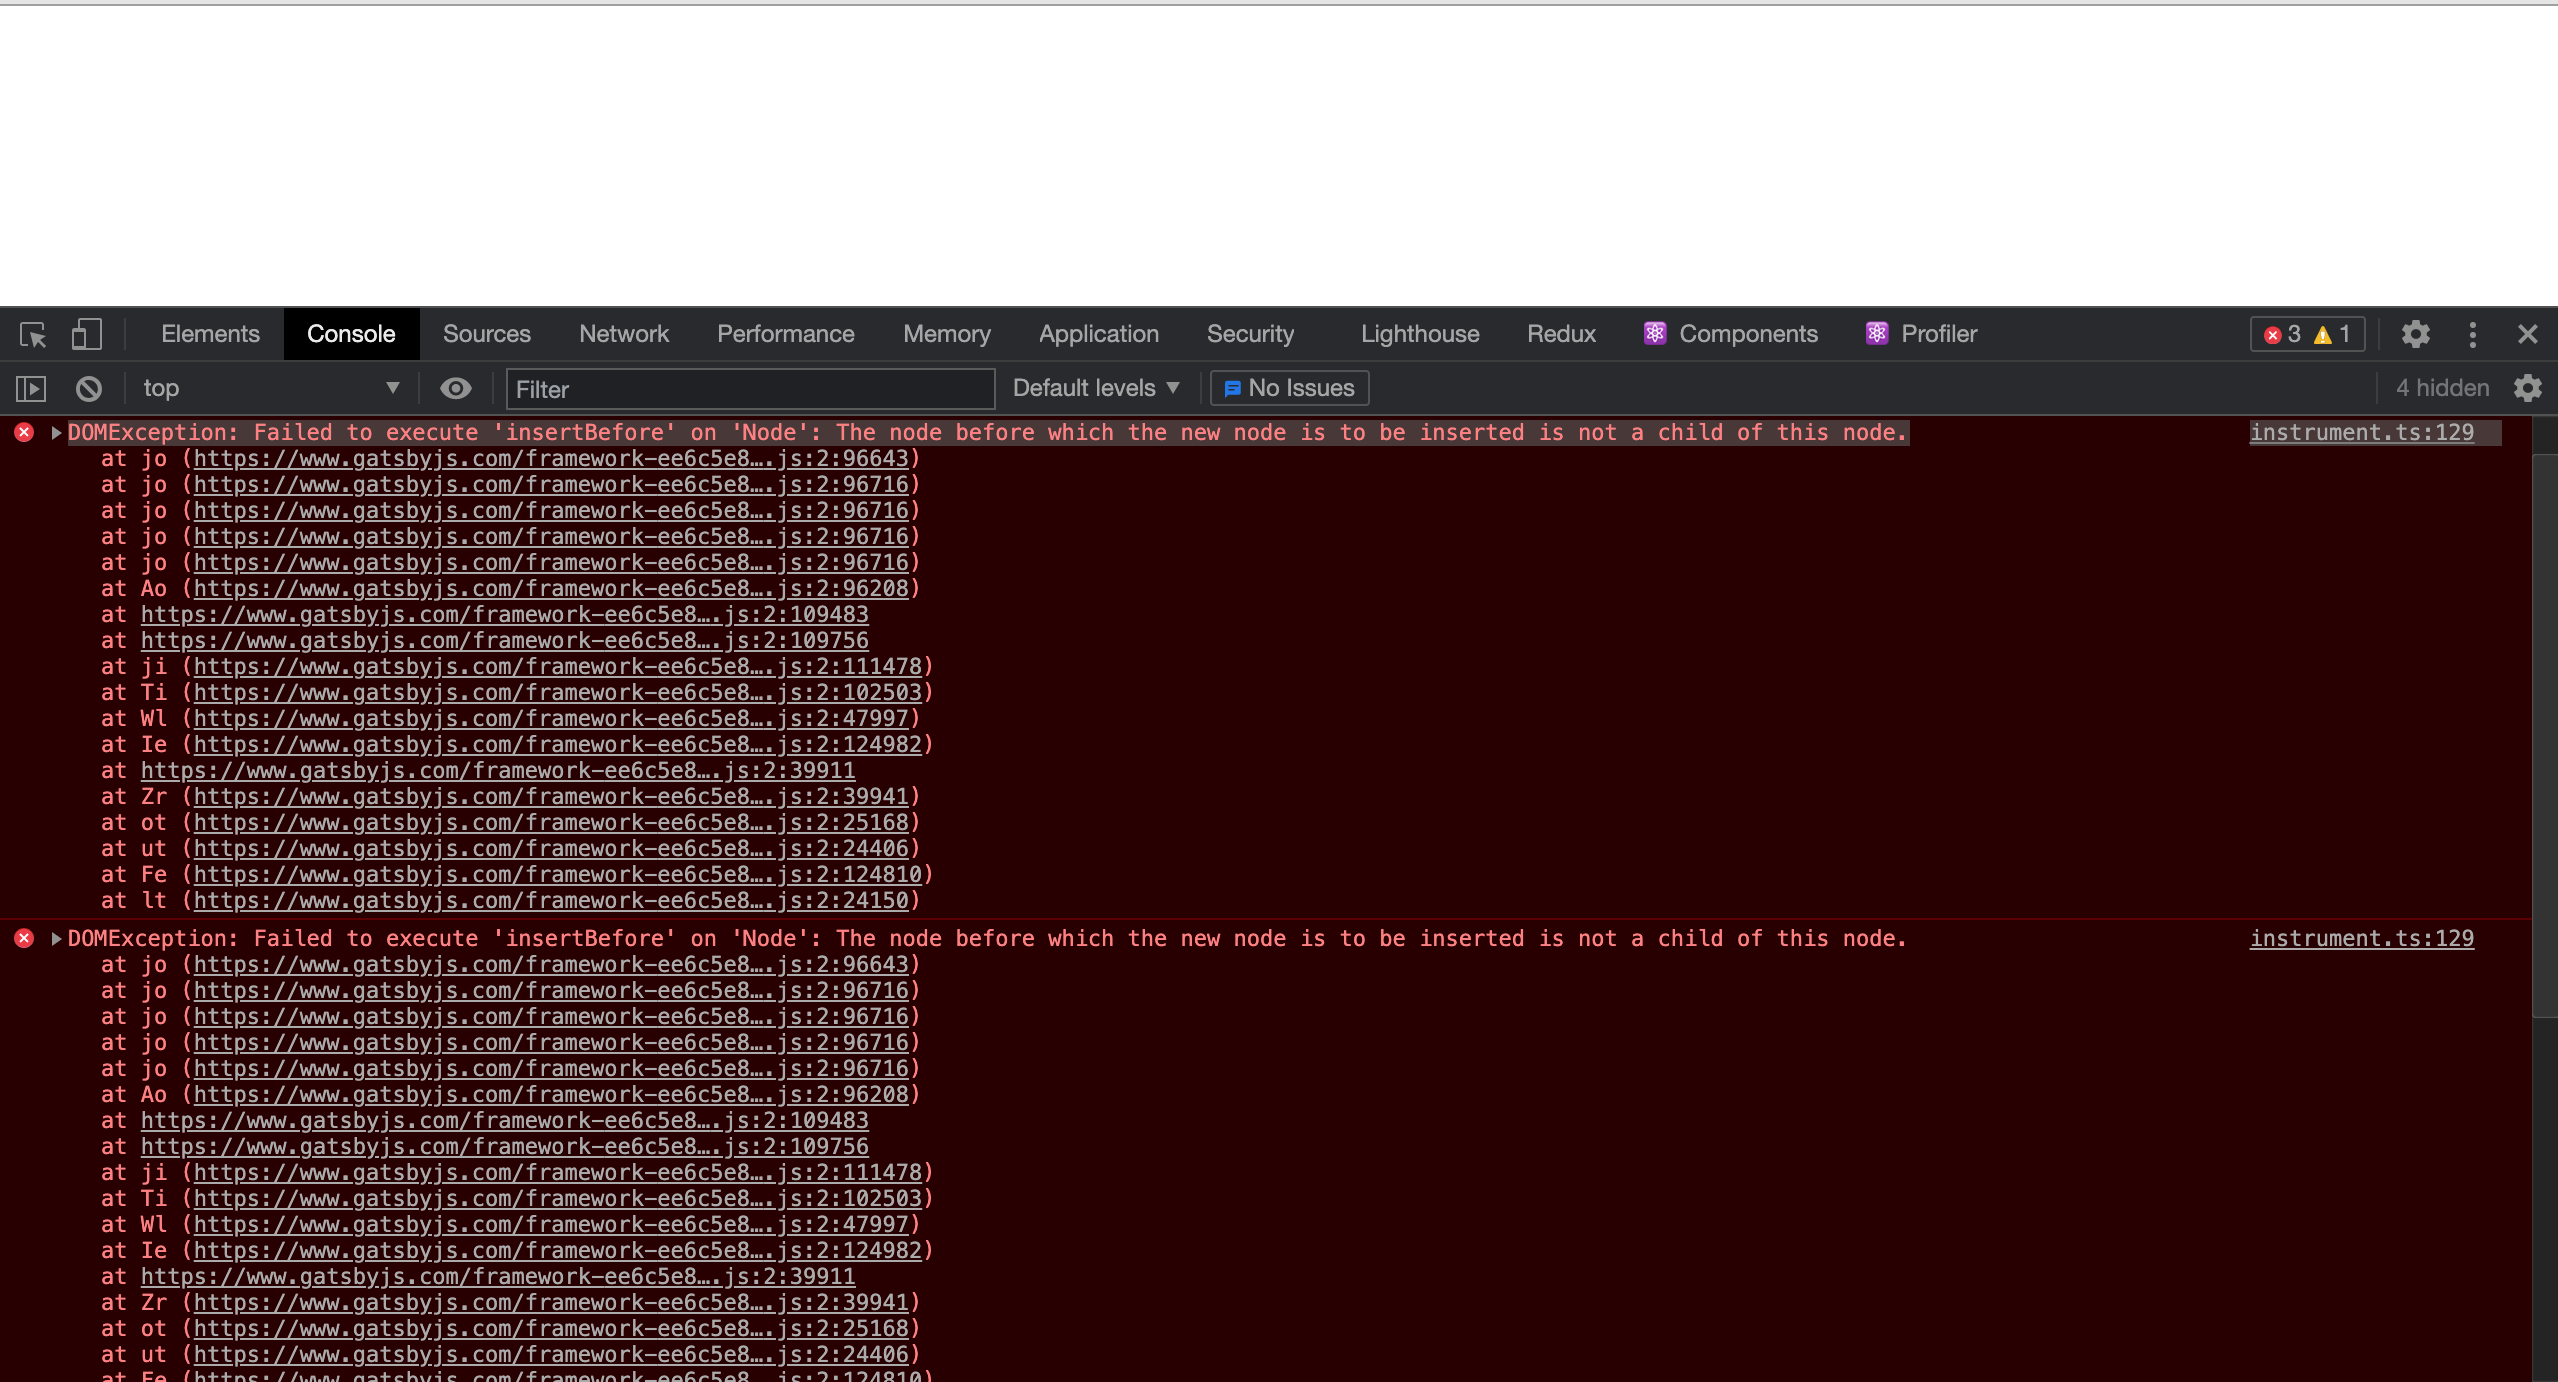Switch to the Performance tab
The width and height of the screenshot is (2558, 1382).
coord(785,334)
